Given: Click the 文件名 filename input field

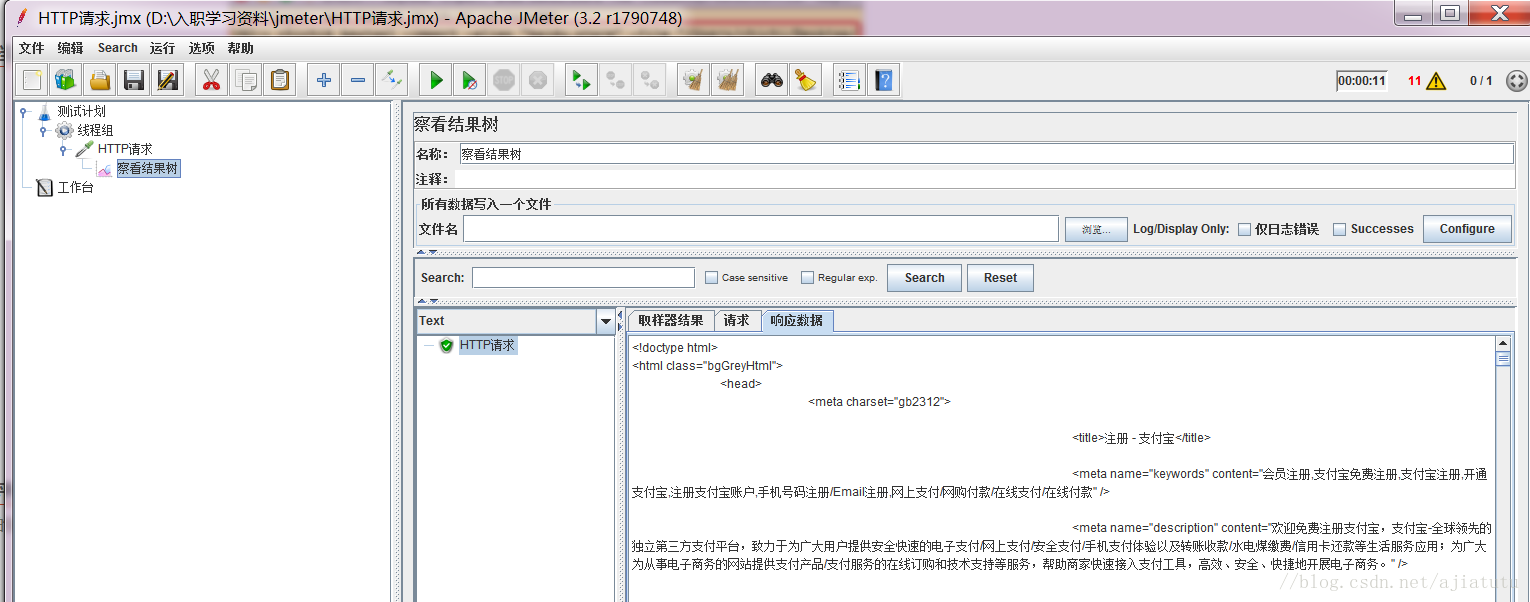Looking at the screenshot, I should pos(760,229).
